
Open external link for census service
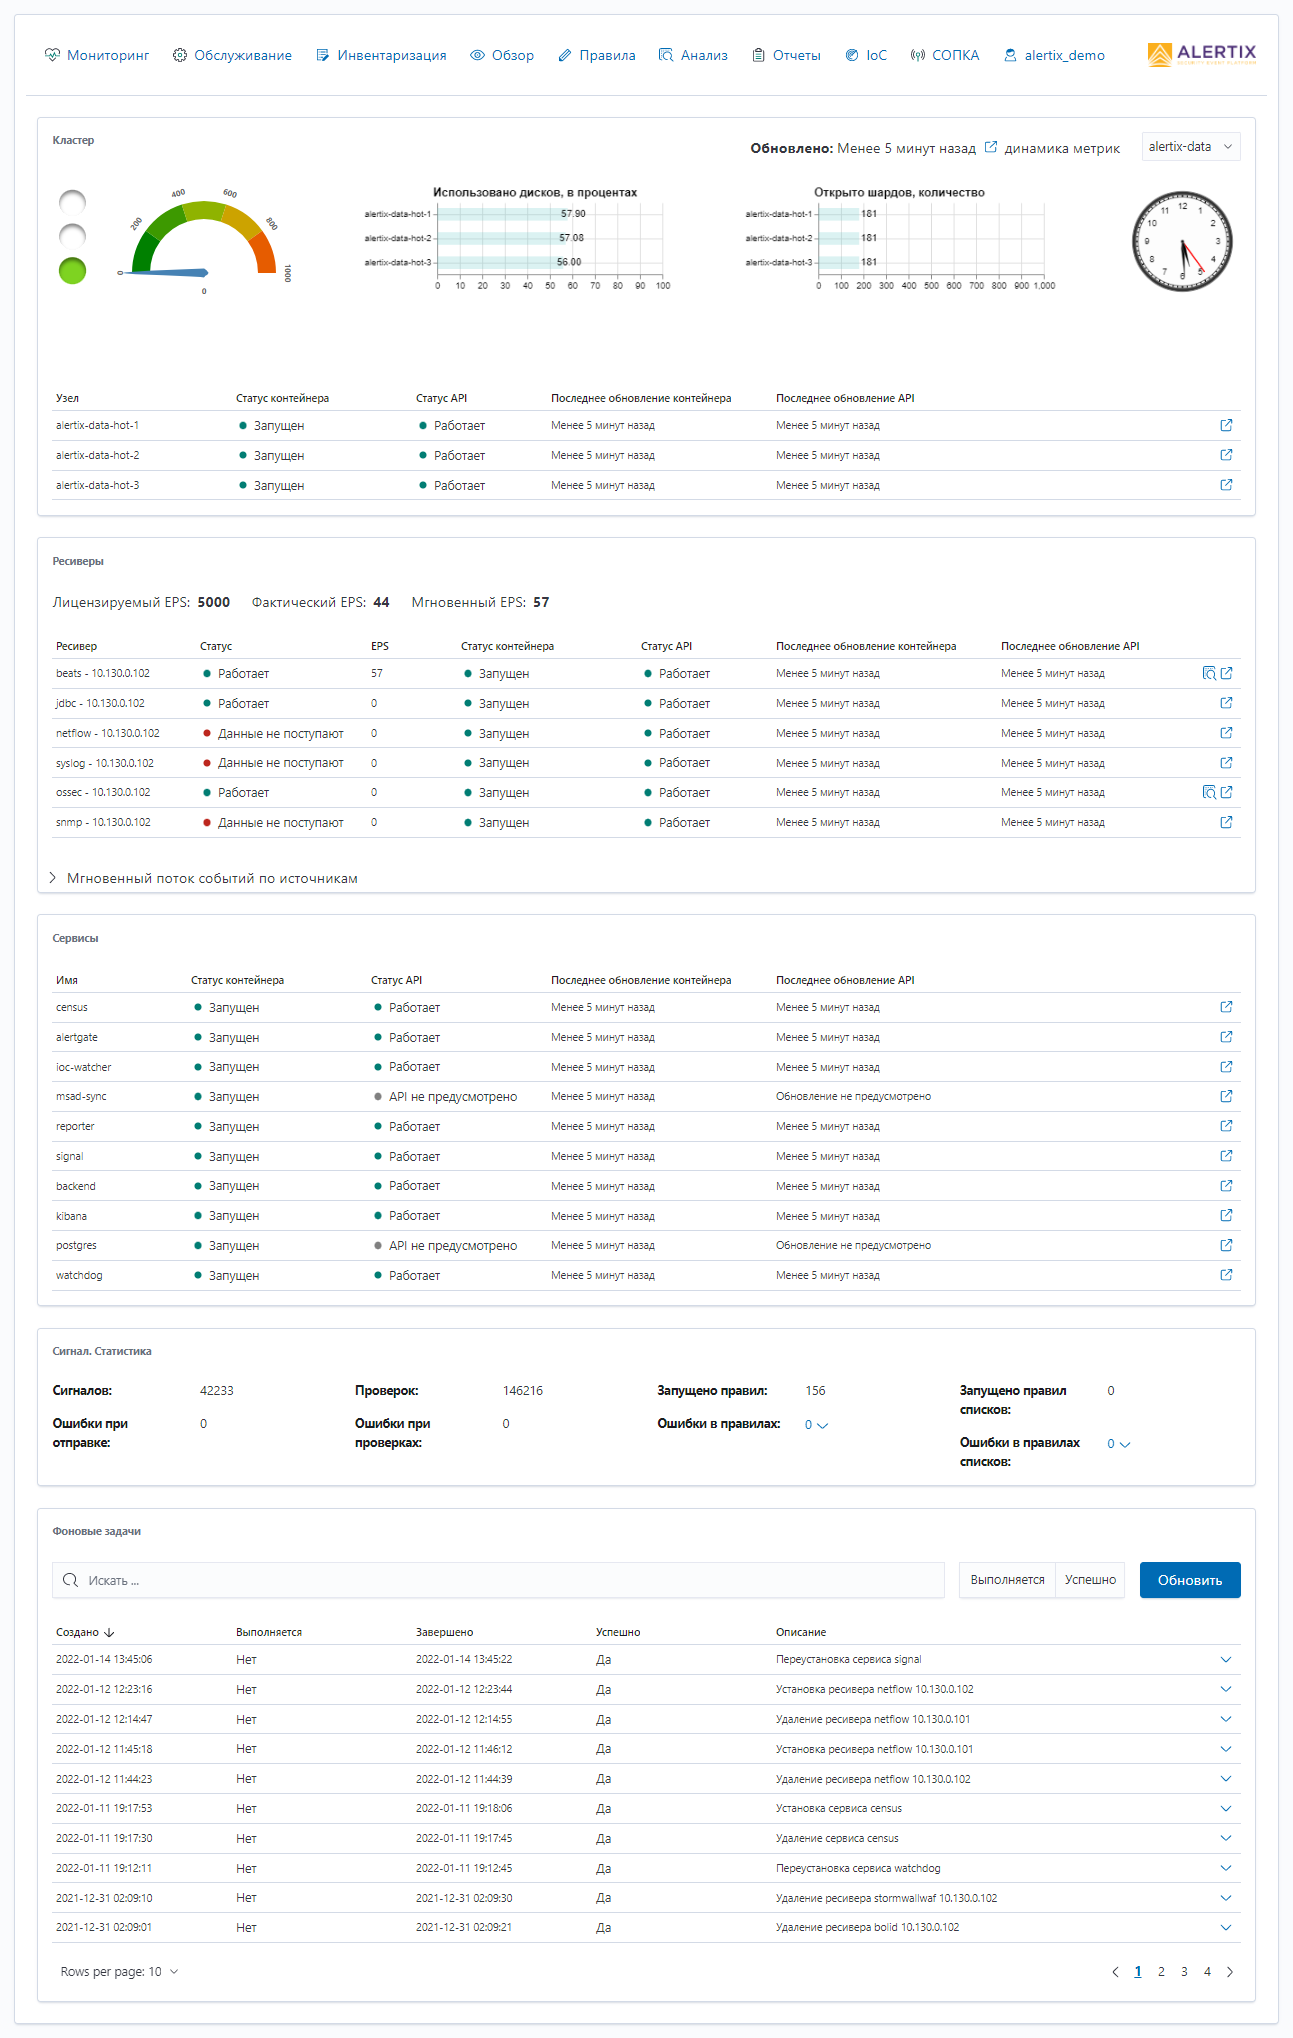[x=1226, y=1007]
